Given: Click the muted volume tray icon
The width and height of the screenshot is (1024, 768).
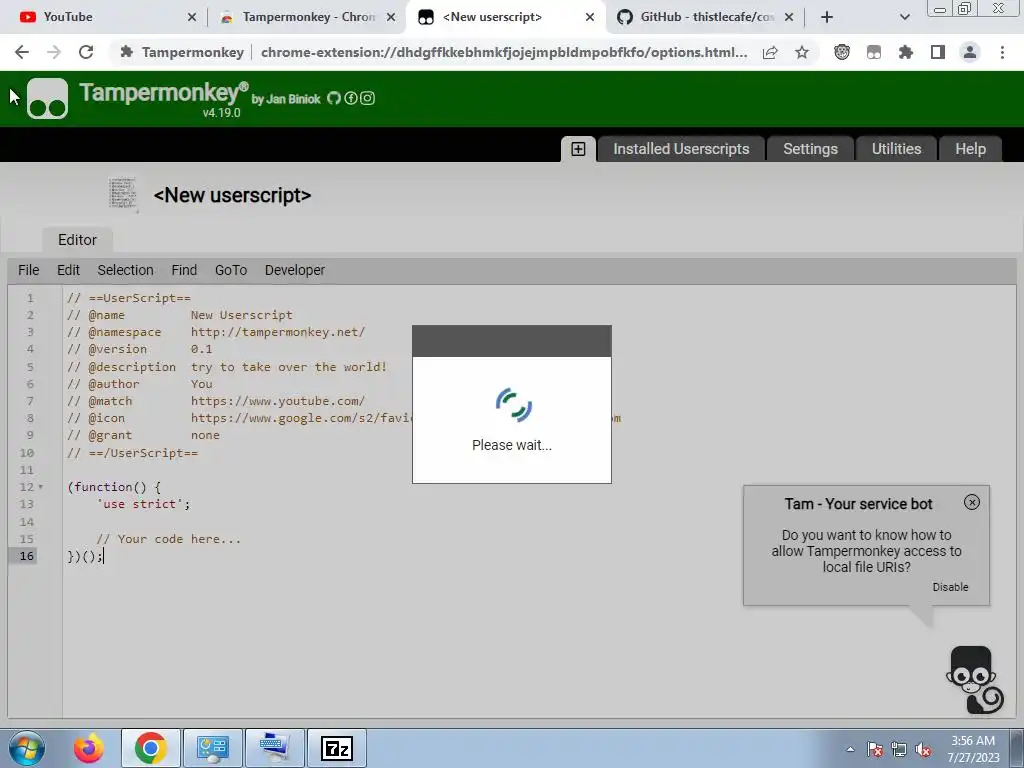Looking at the screenshot, I should click(x=923, y=749).
